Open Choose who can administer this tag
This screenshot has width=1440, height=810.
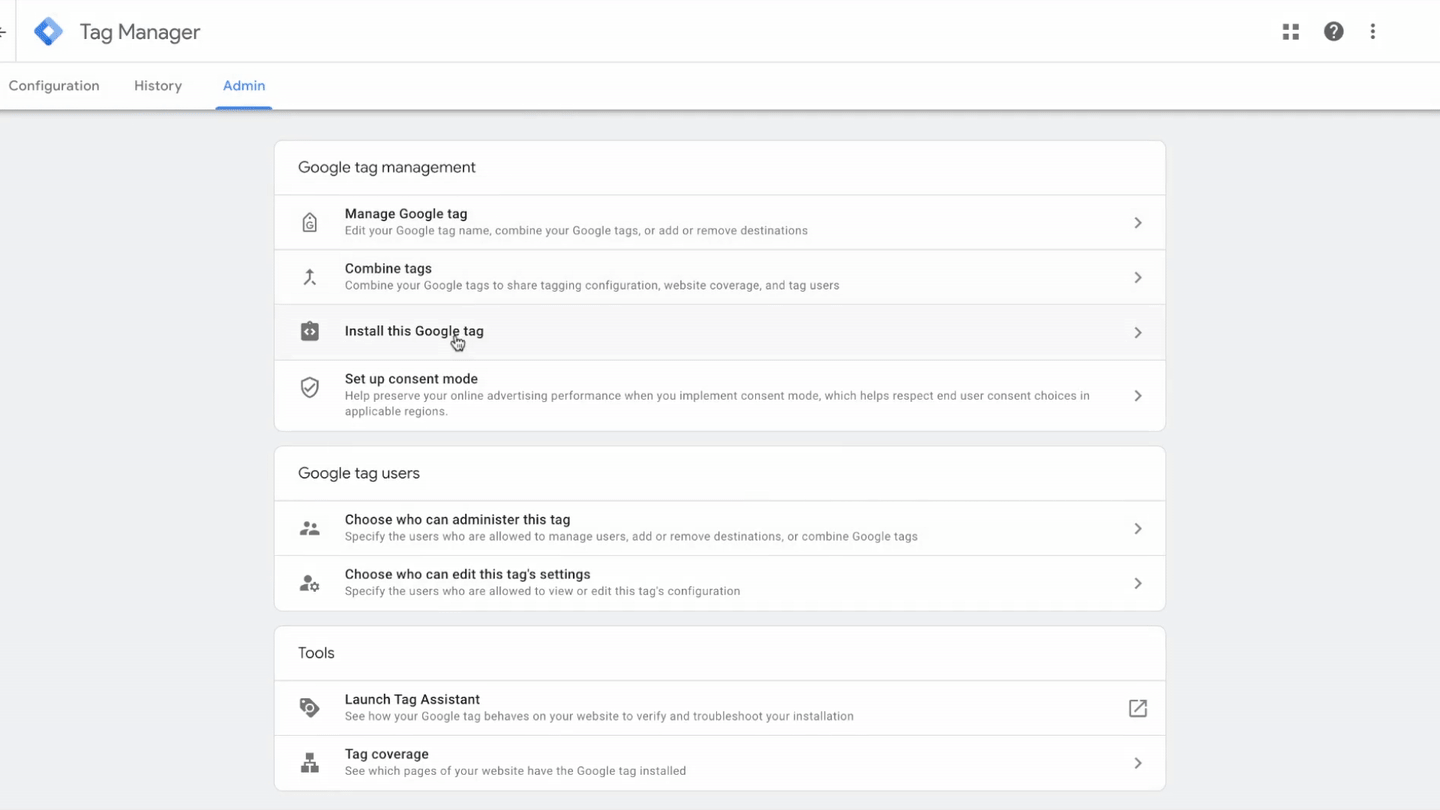point(720,528)
